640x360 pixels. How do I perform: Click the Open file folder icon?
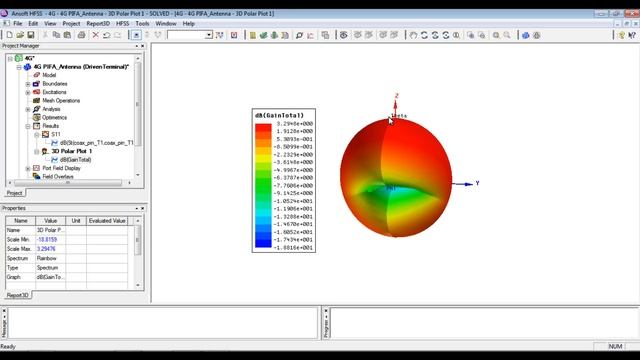click(20, 35)
